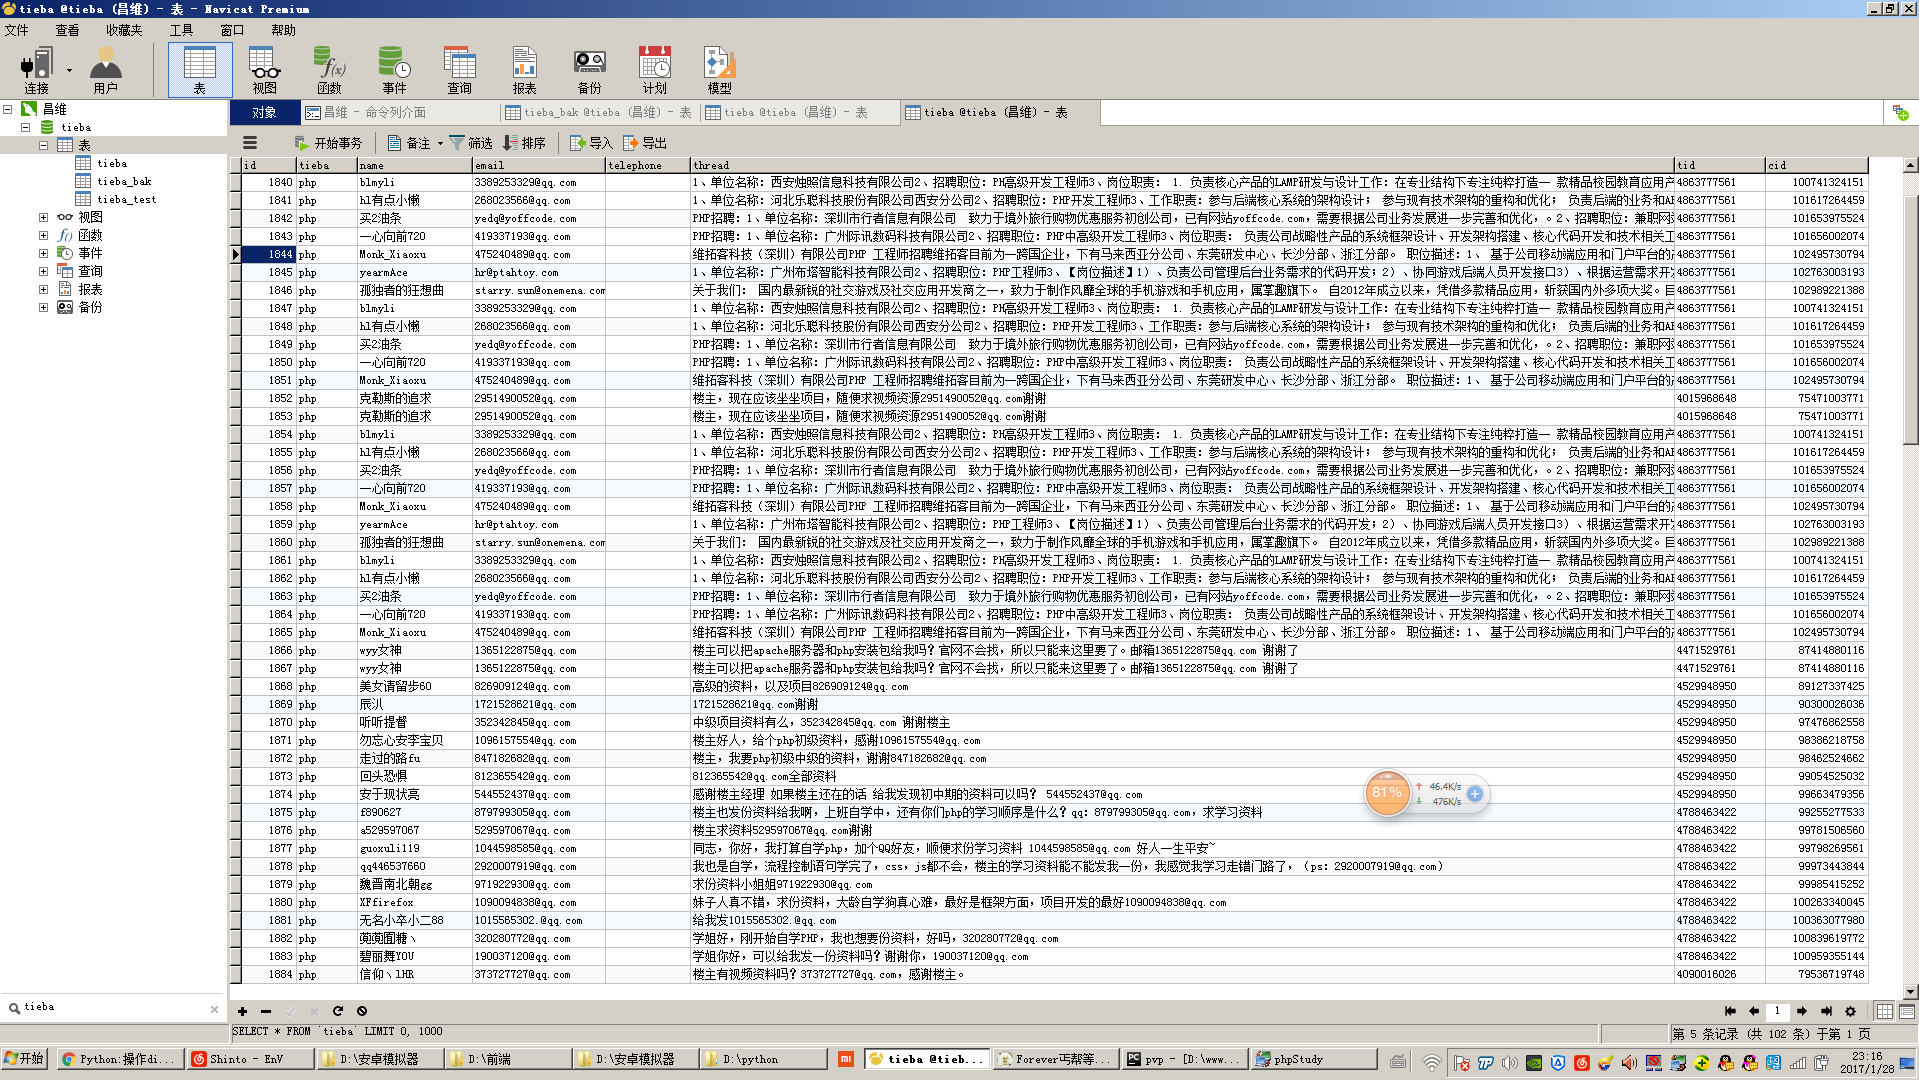Viewport: 1919px width, 1080px height.
Task: Click the add record plus icon
Action: 242,1011
